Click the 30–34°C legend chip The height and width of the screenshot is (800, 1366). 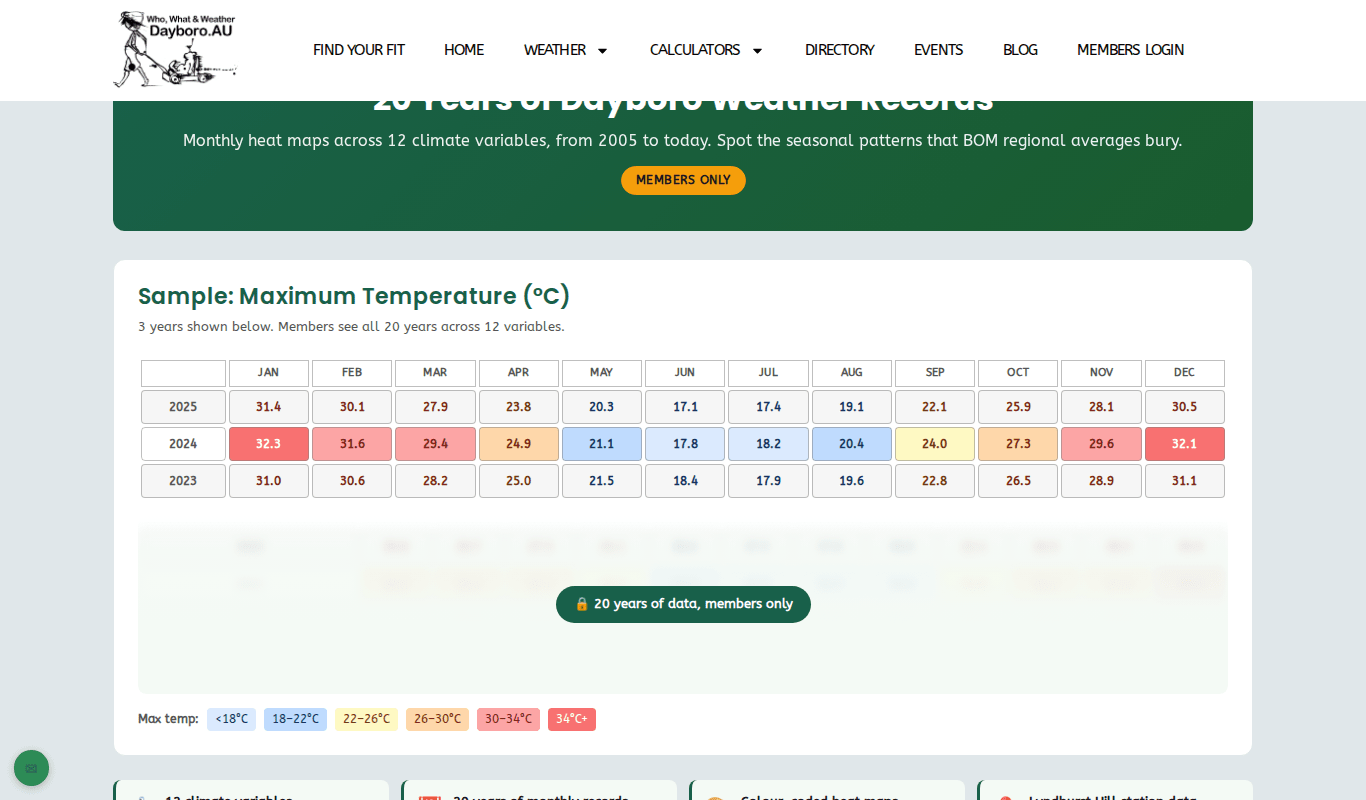pyautogui.click(x=508, y=719)
